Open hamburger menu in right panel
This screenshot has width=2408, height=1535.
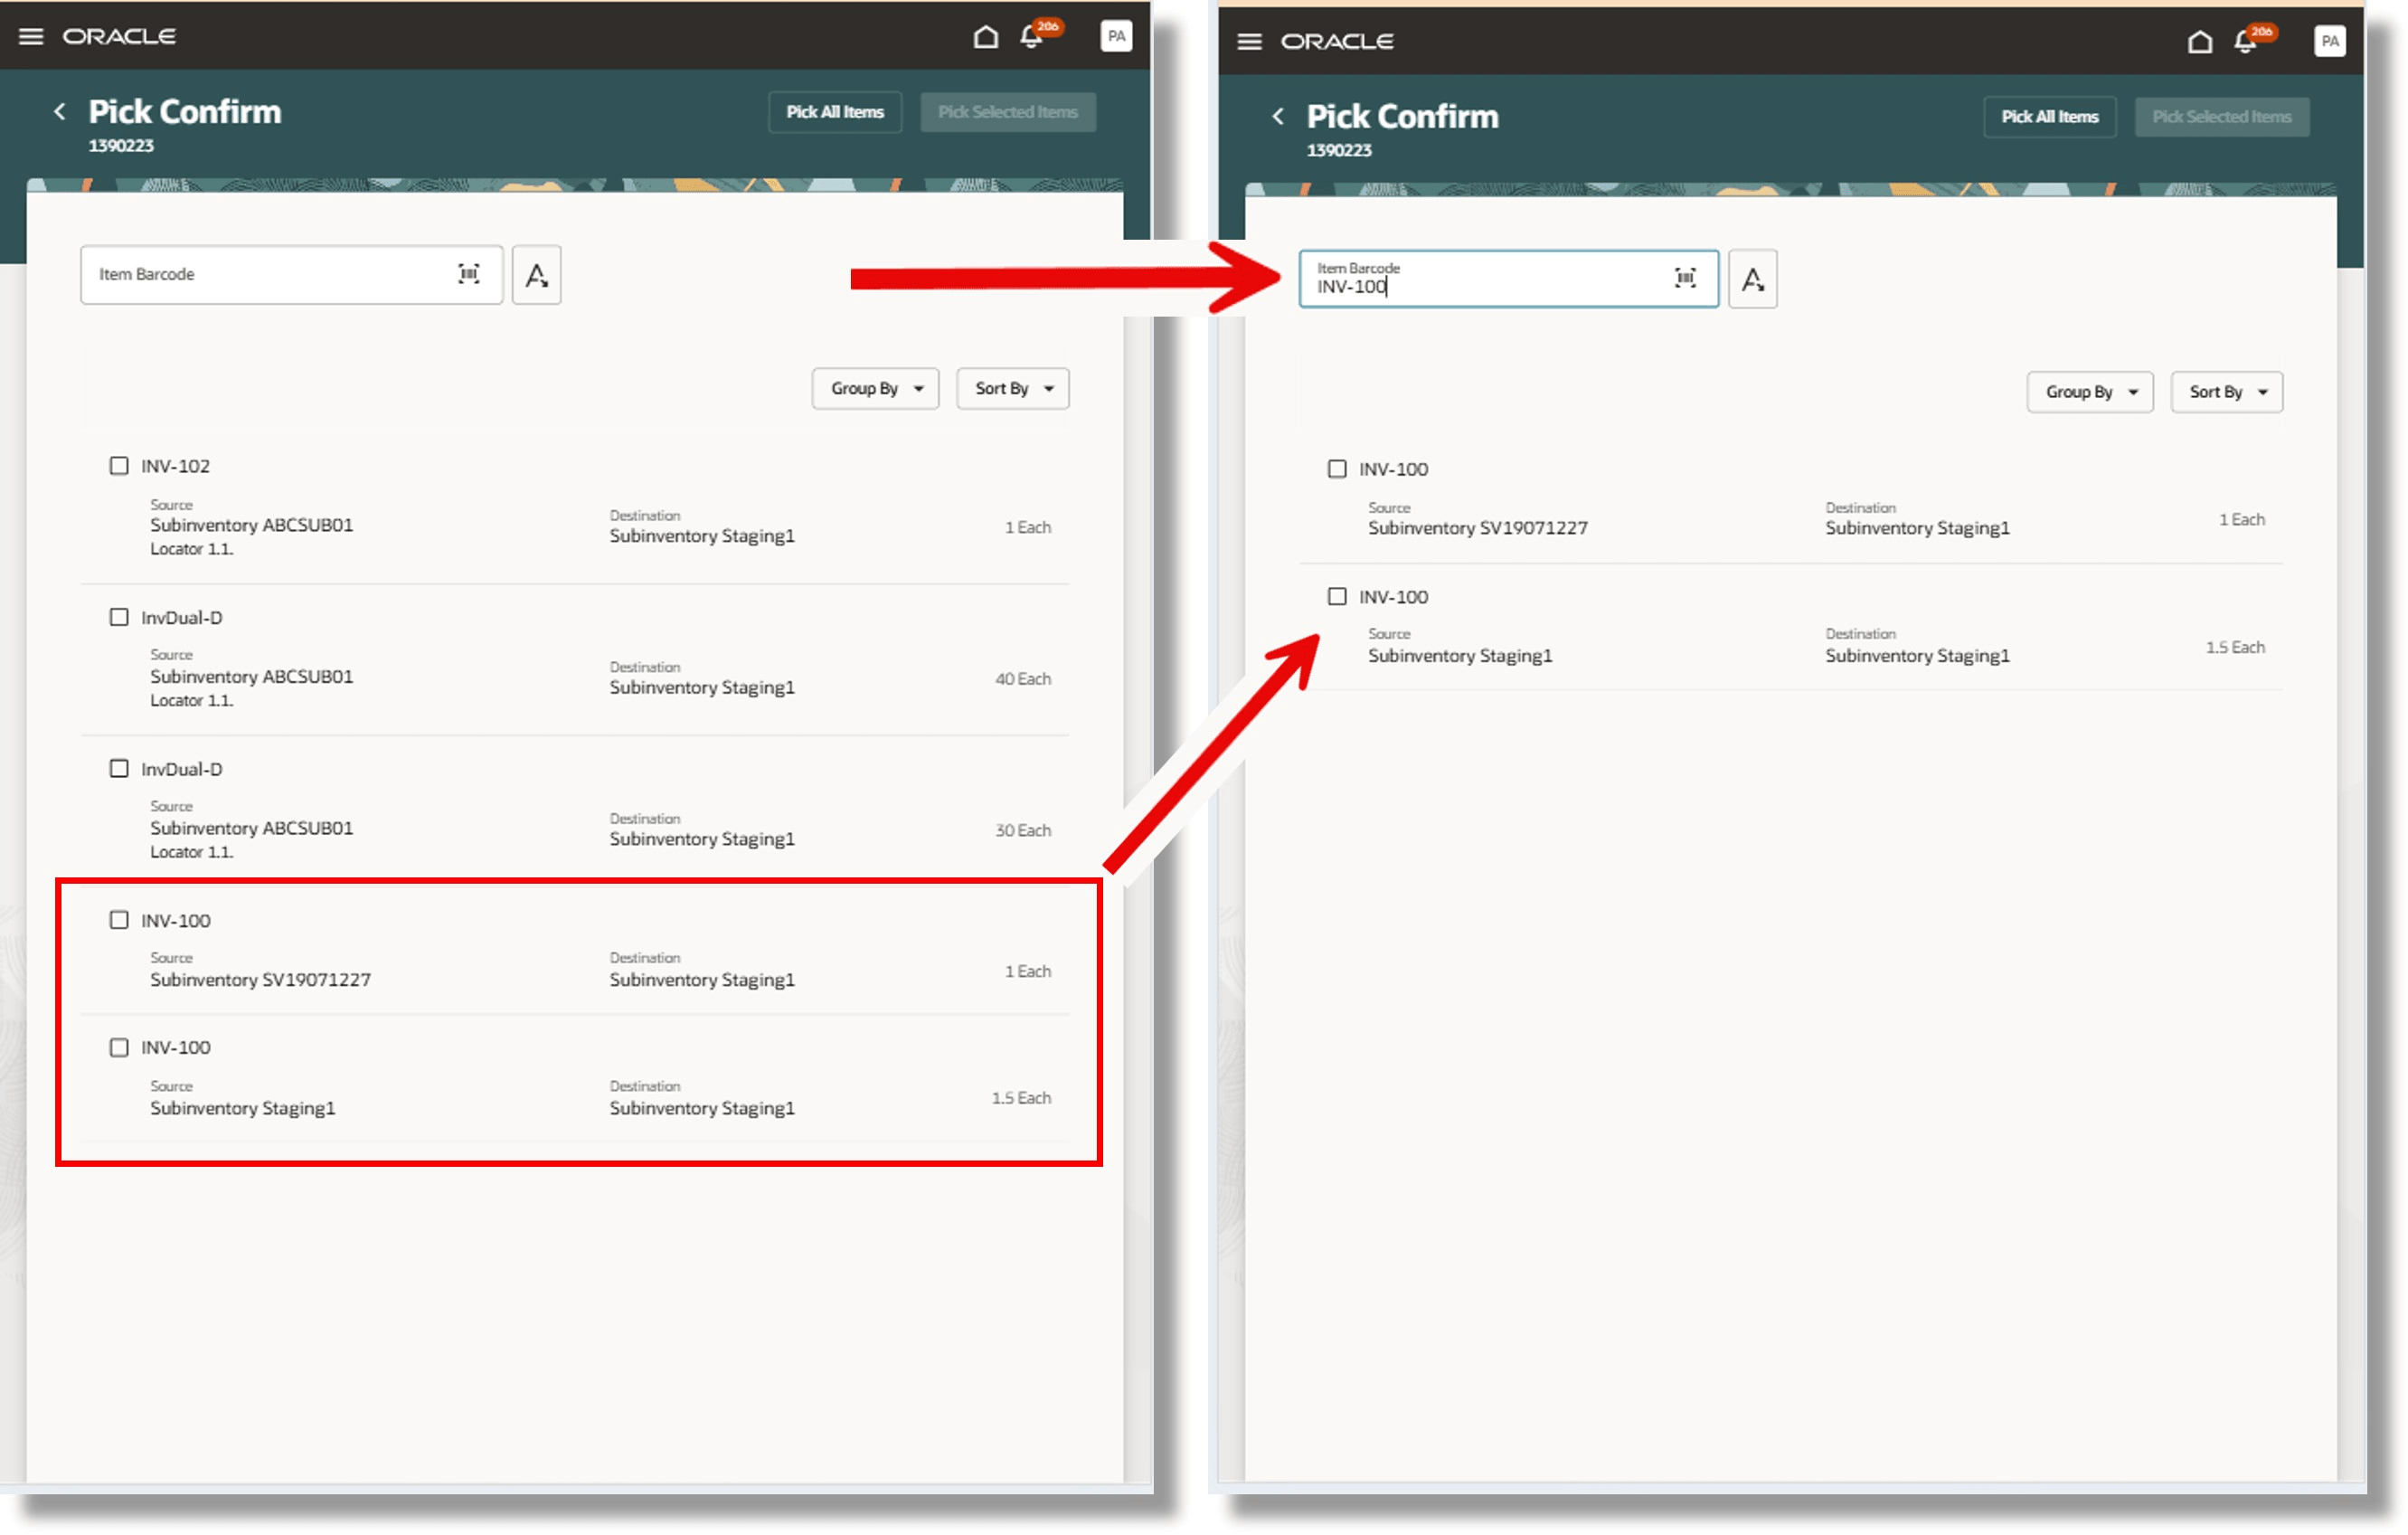click(x=1249, y=41)
